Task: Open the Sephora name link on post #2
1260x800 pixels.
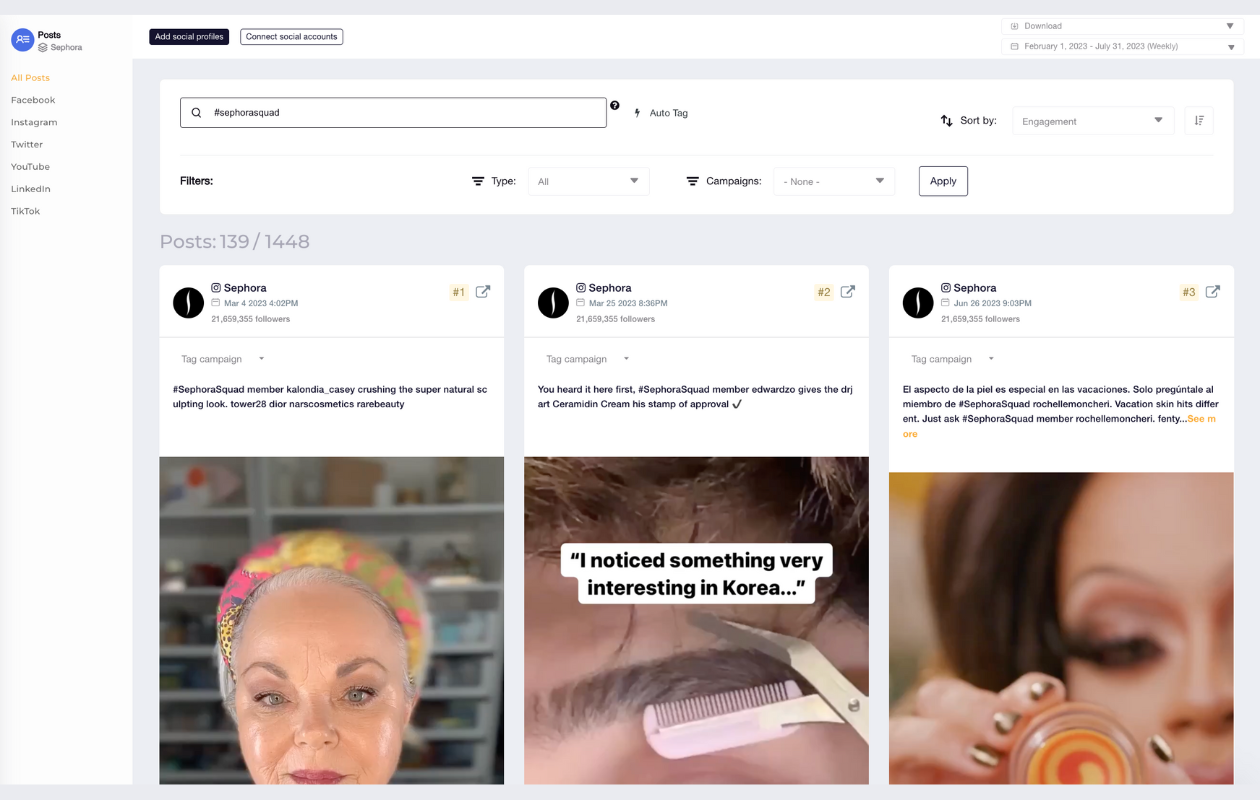Action: (610, 288)
